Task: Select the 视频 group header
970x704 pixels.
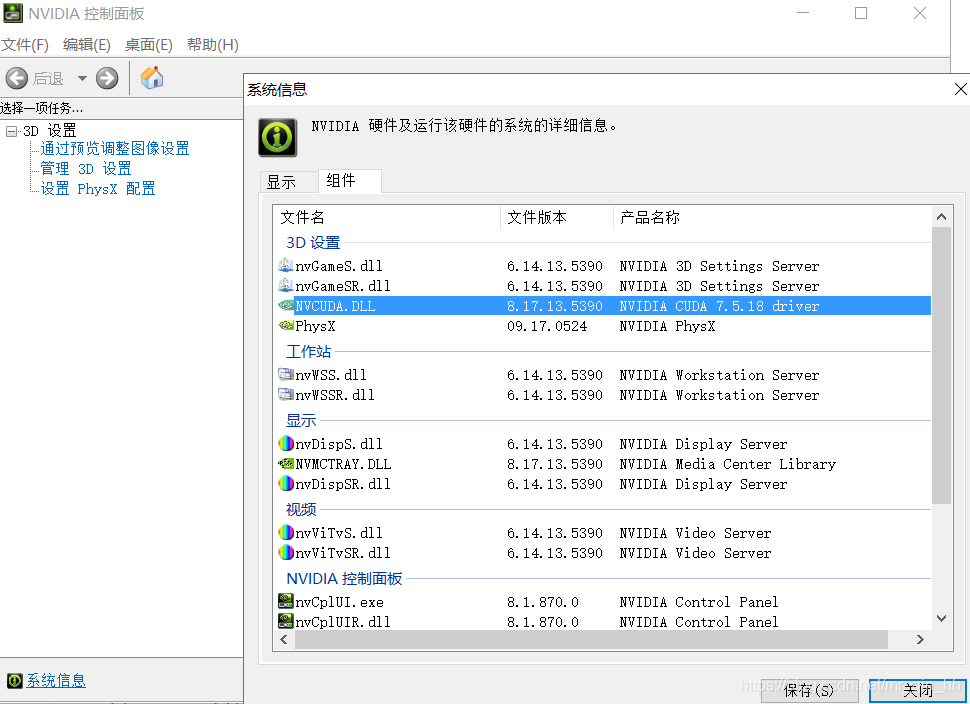Action: click(x=301, y=510)
